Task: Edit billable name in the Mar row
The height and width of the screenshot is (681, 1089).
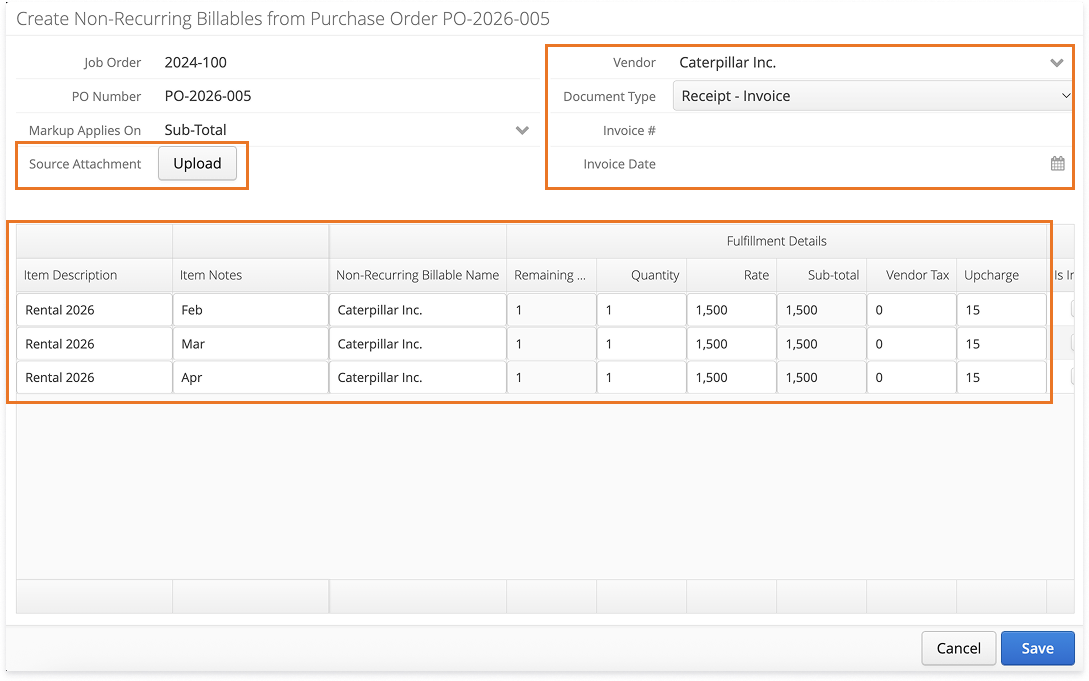Action: click(x=417, y=344)
